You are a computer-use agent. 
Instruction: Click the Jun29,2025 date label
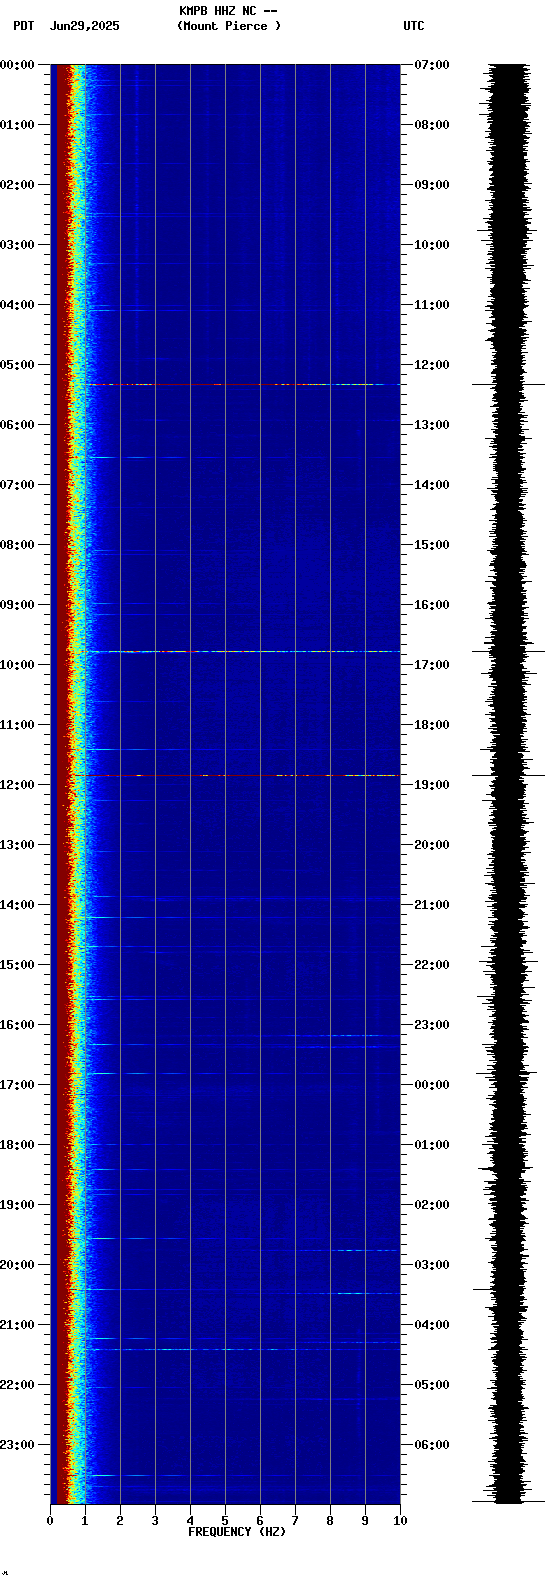coord(84,26)
